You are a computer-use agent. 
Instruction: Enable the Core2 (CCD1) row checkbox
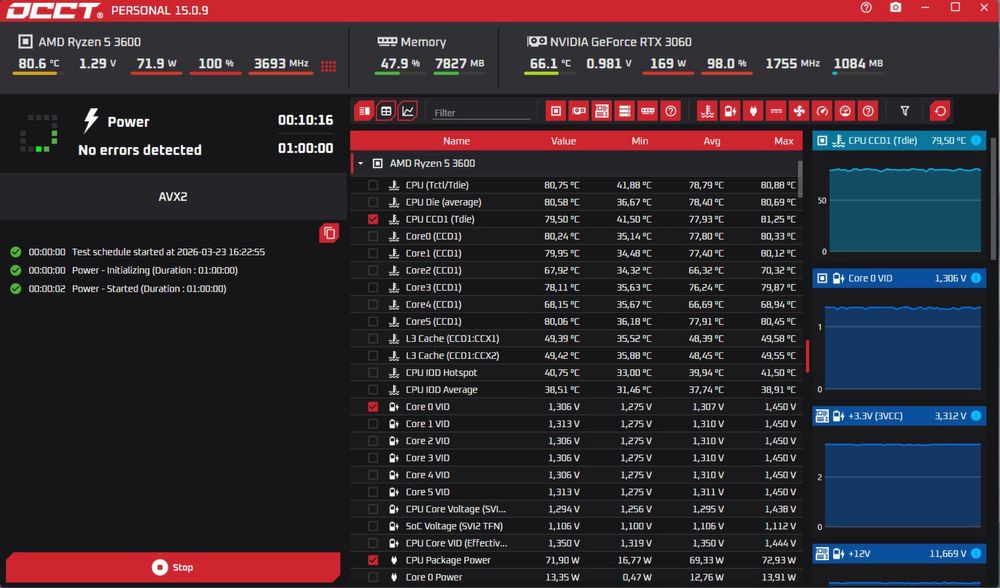pos(373,270)
